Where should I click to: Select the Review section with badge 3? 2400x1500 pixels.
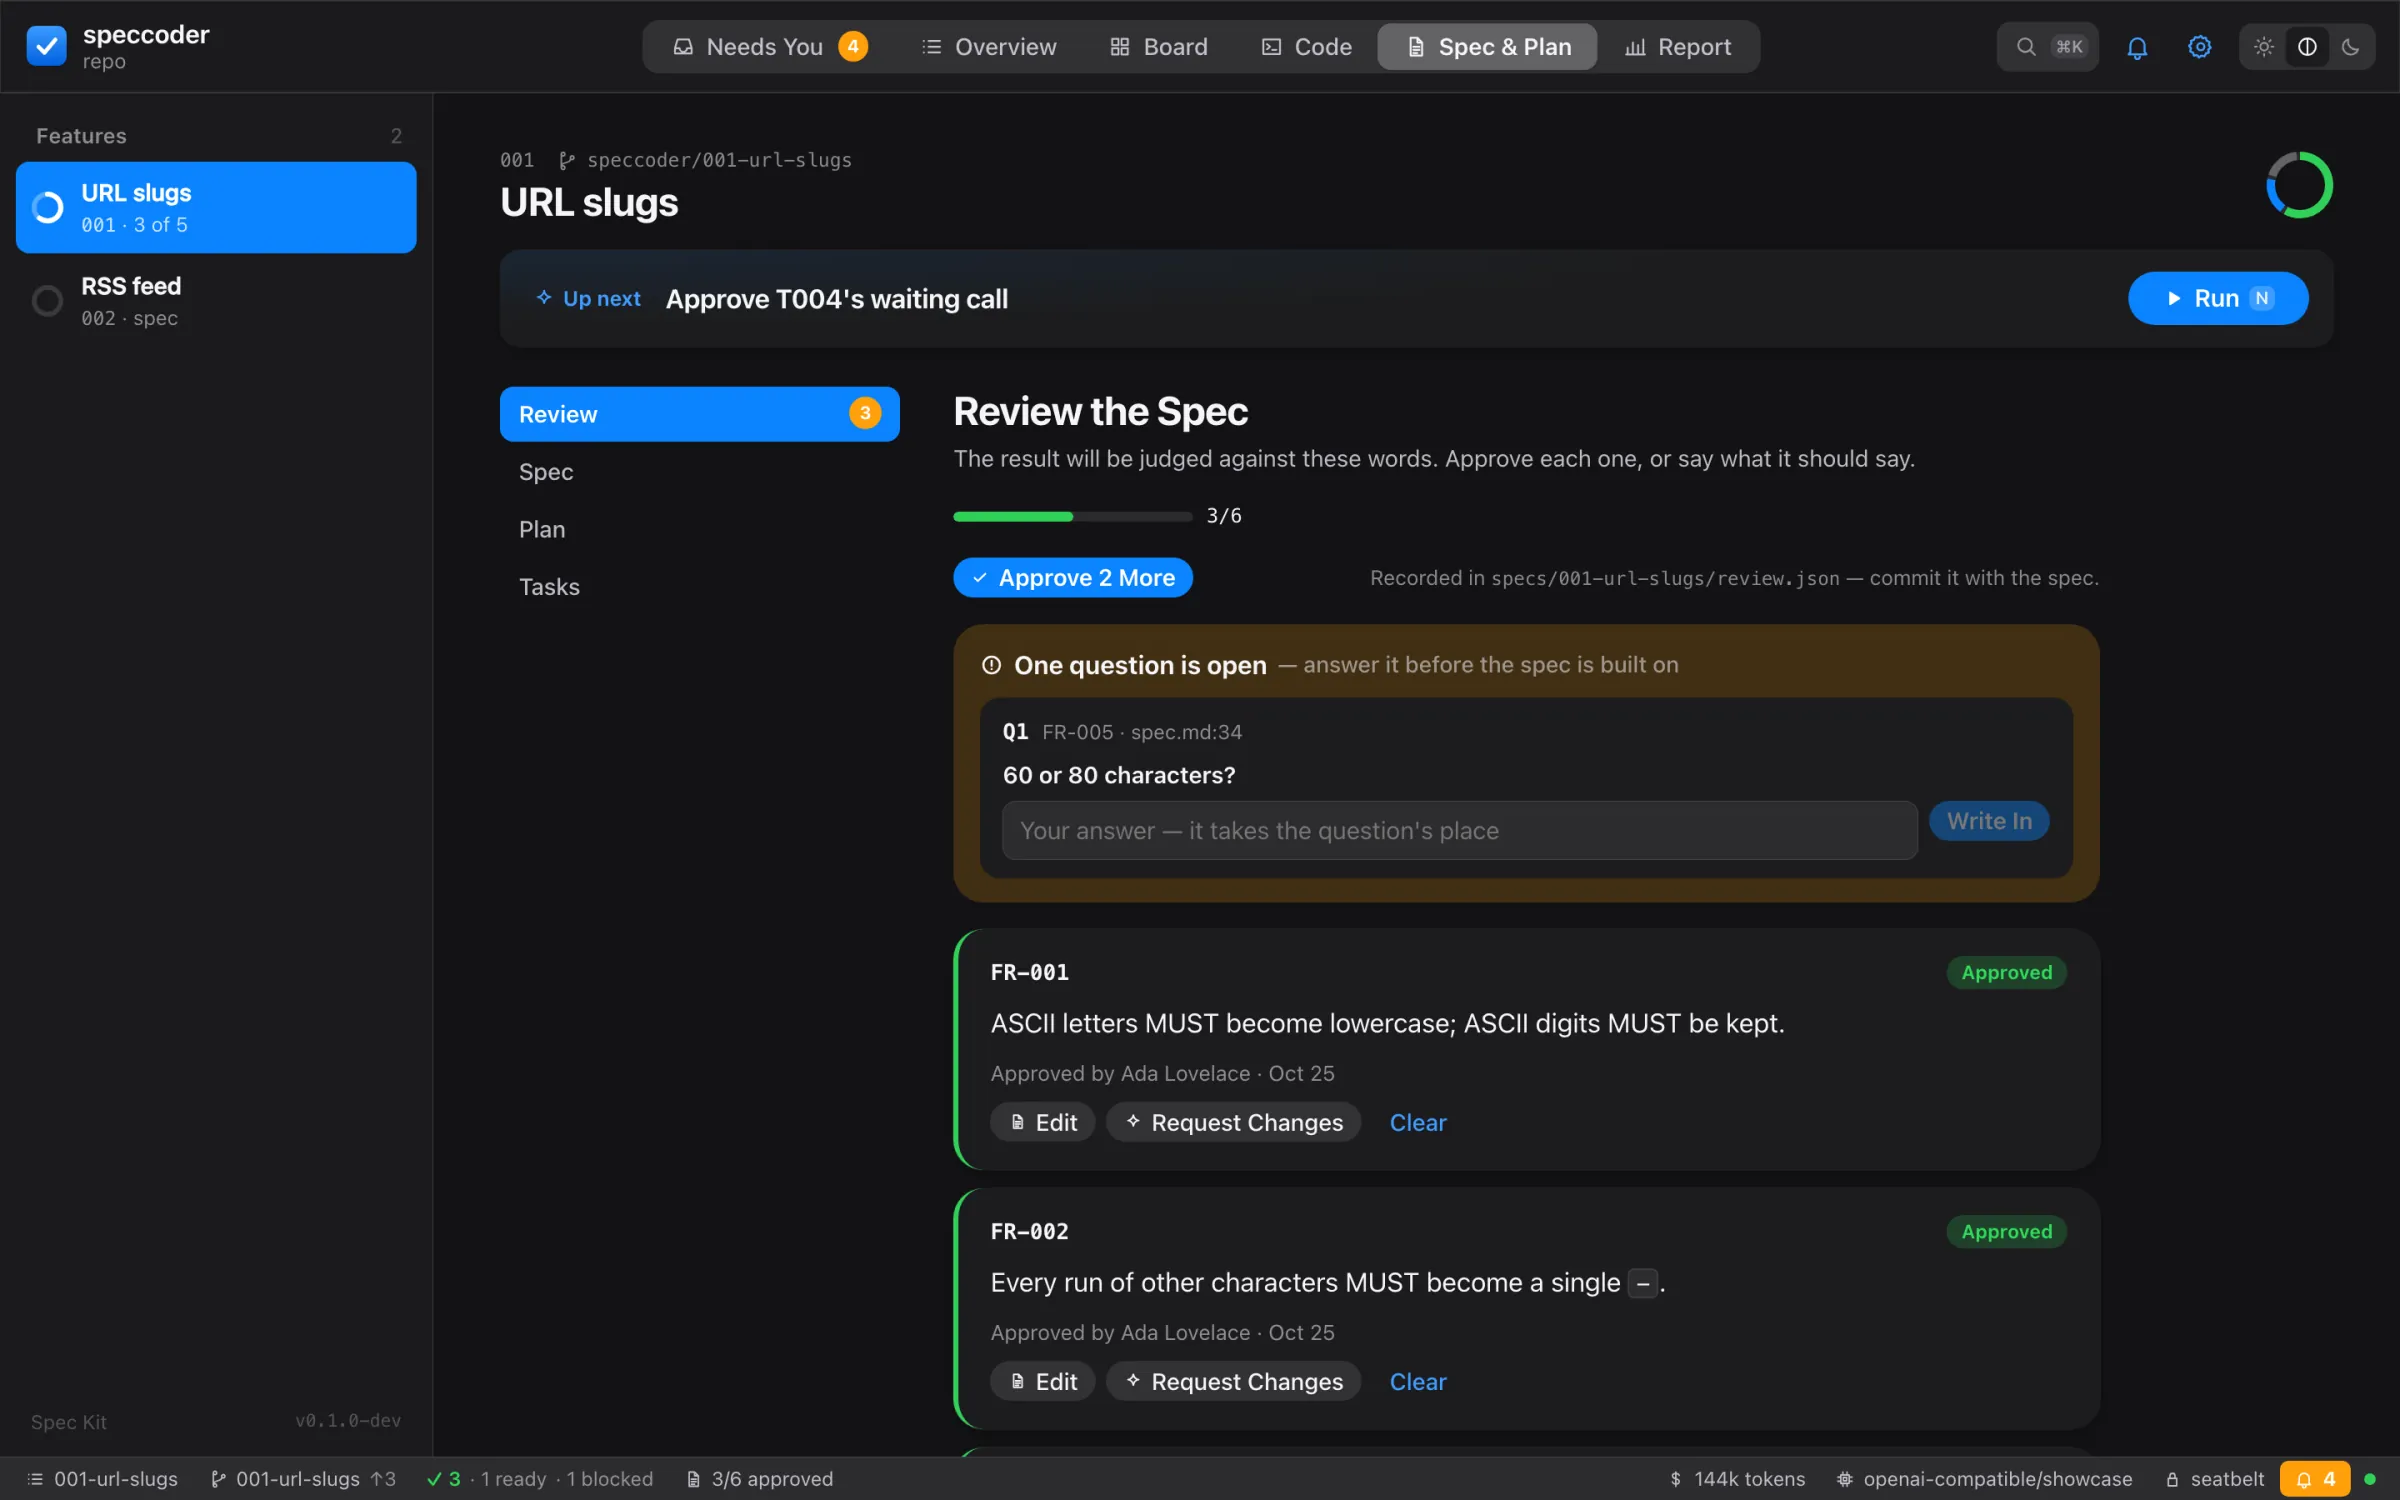click(699, 414)
